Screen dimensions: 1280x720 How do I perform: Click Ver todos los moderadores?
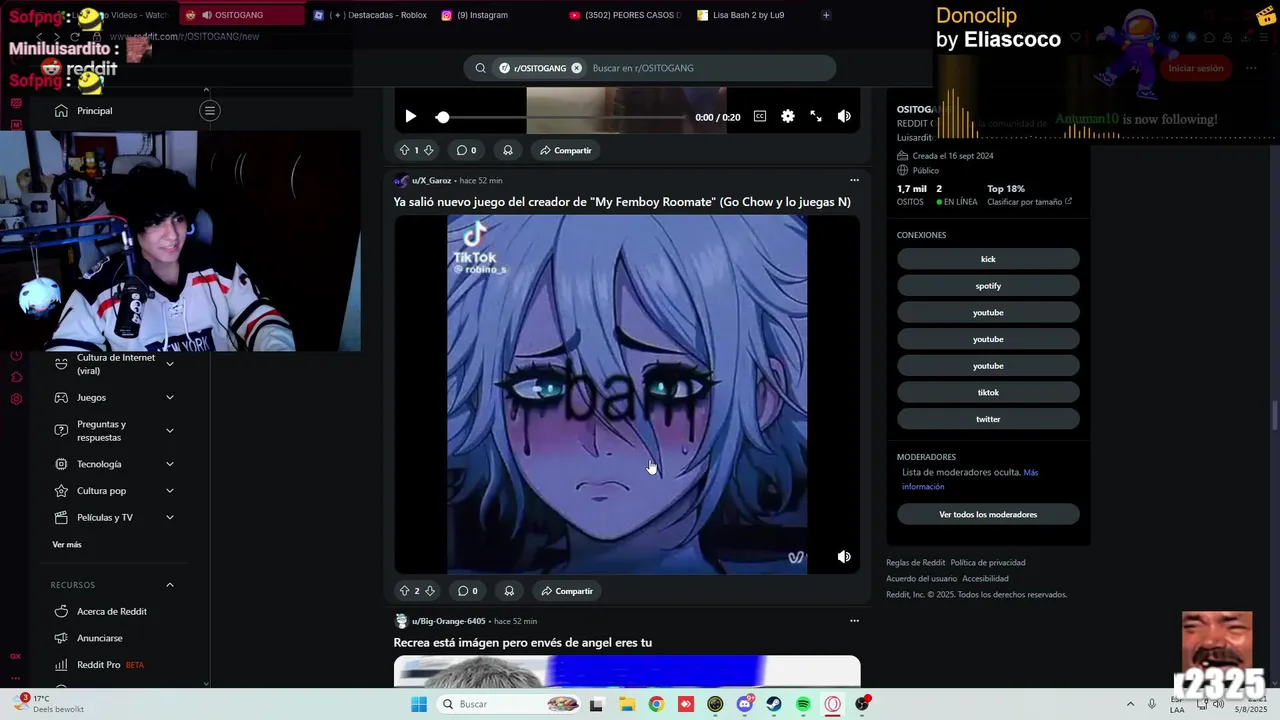tap(988, 515)
